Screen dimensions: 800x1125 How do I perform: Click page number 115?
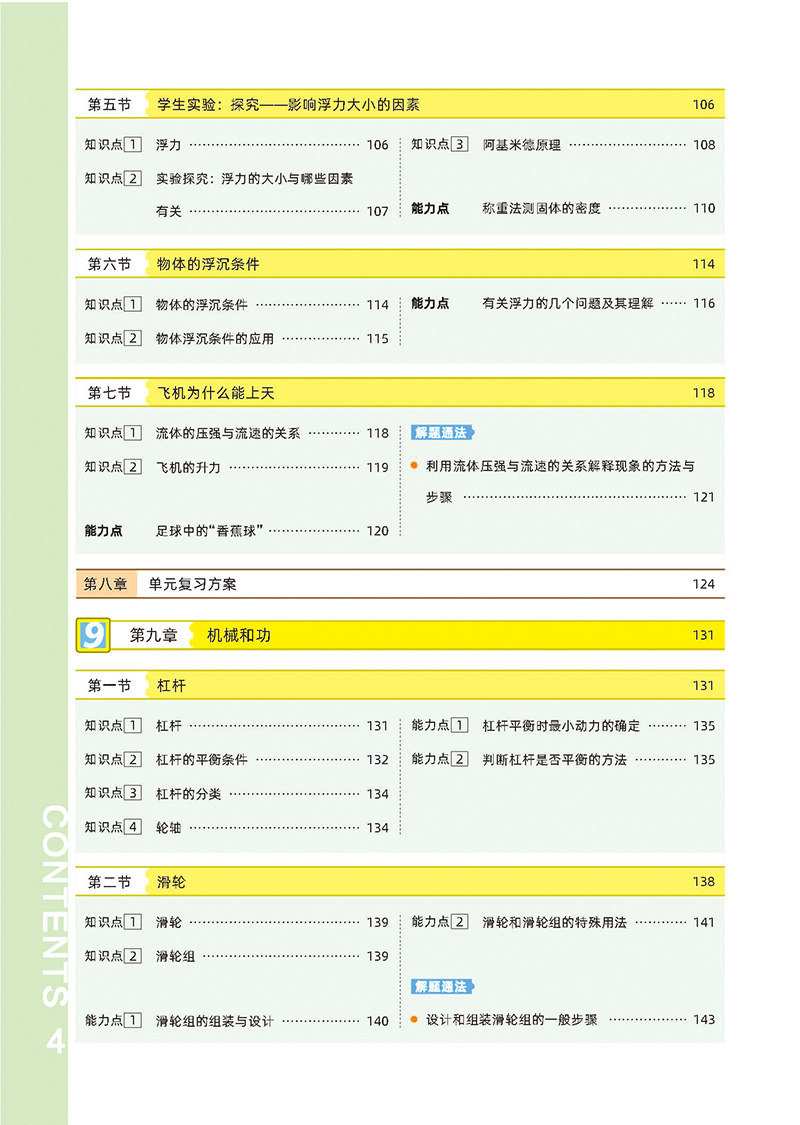click(x=377, y=339)
